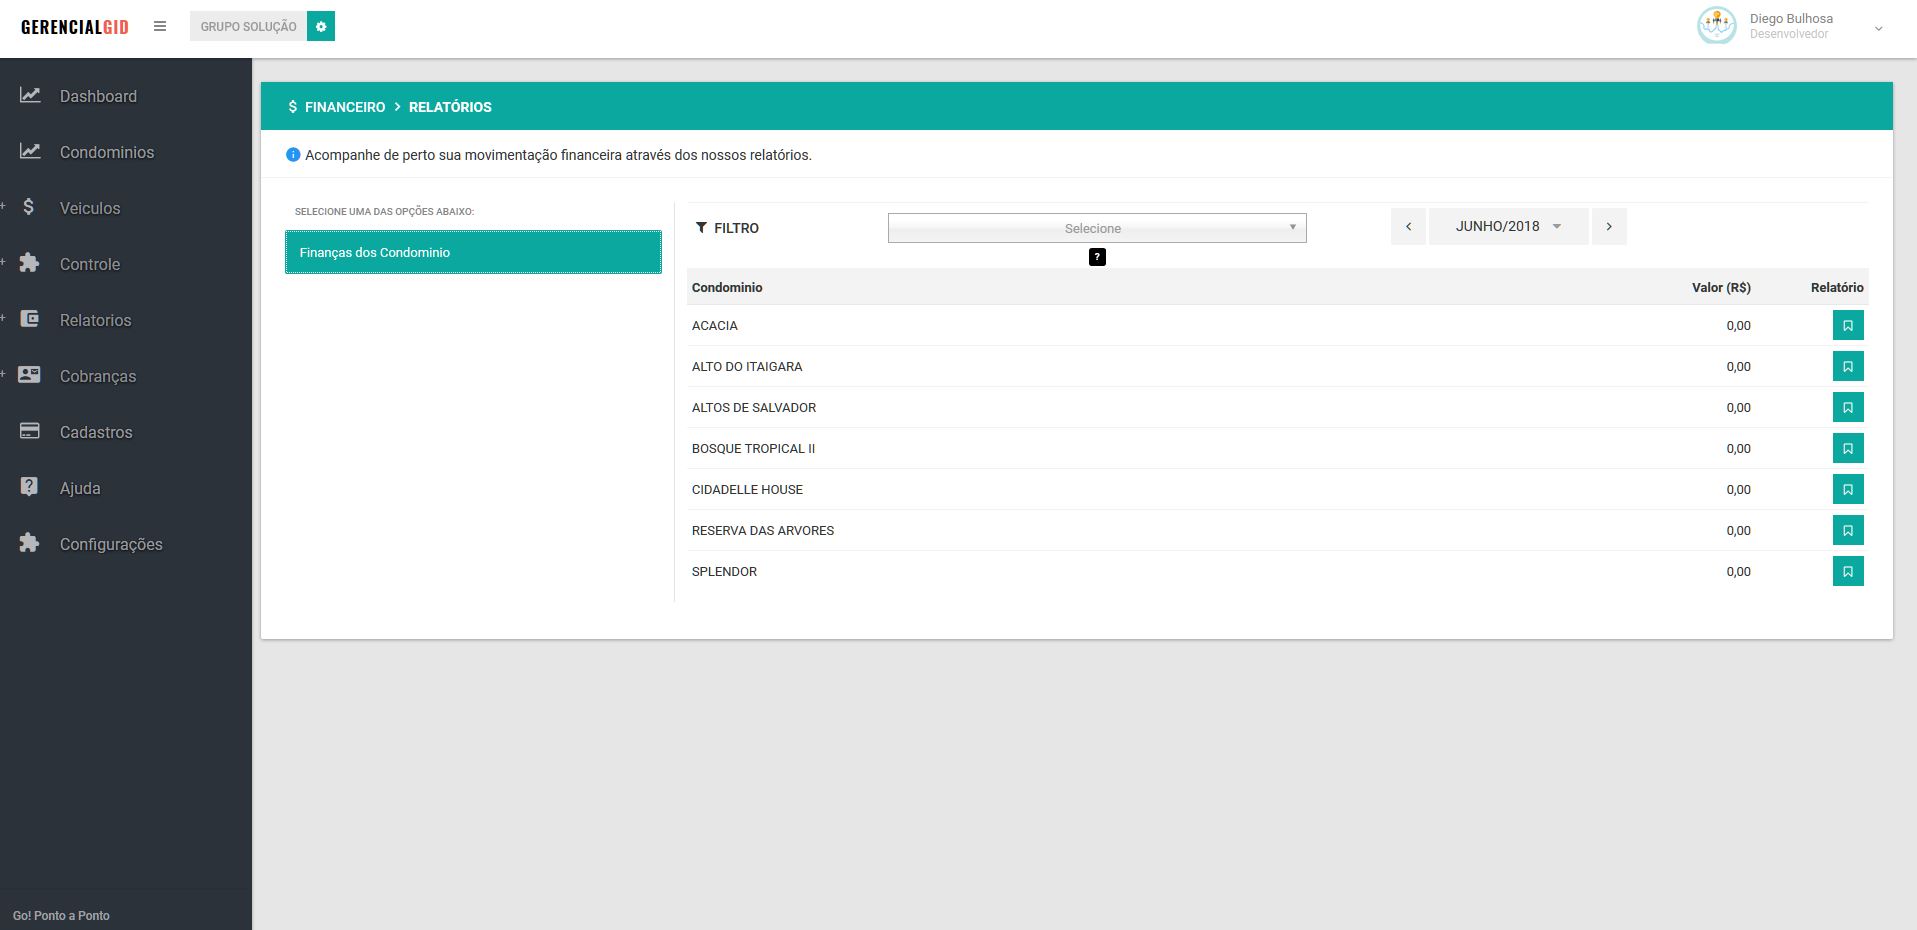The height and width of the screenshot is (930, 1917).
Task: Open Relatorios in the sidebar
Action: click(96, 320)
